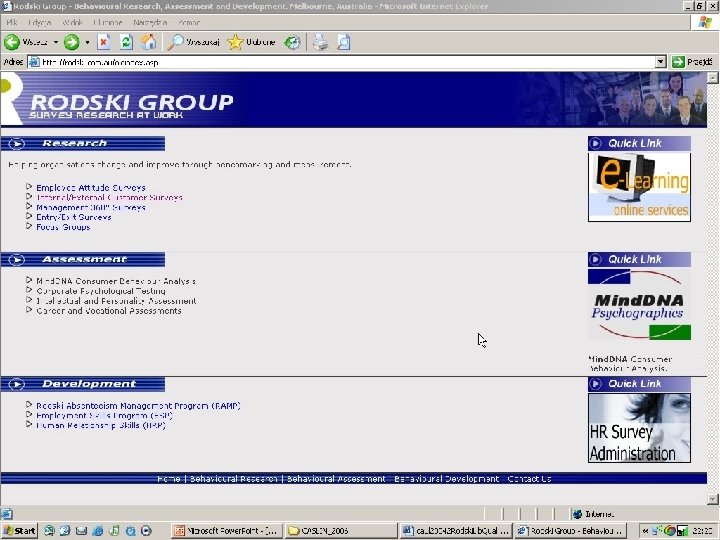The width and height of the screenshot is (720, 540).
Task: Open the Plik menu
Action: click(12, 22)
